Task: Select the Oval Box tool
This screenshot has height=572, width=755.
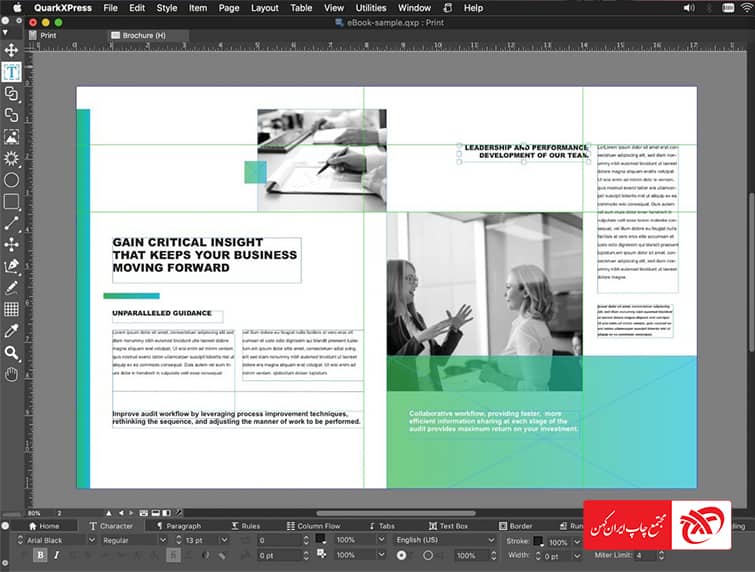Action: [x=11, y=180]
